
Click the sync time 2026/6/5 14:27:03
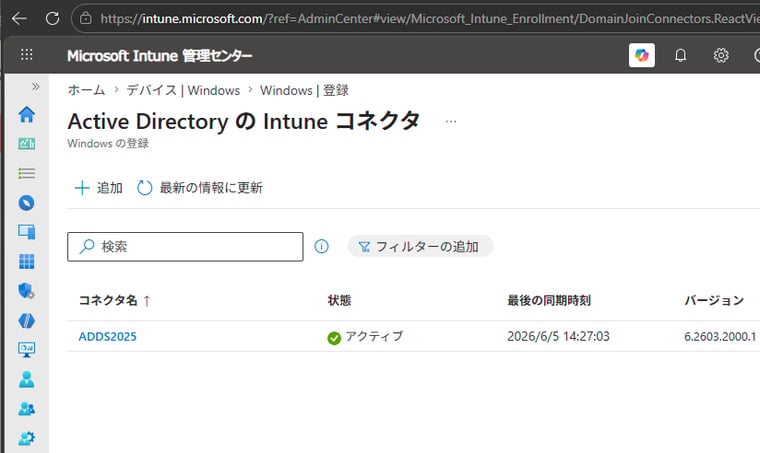pos(558,336)
